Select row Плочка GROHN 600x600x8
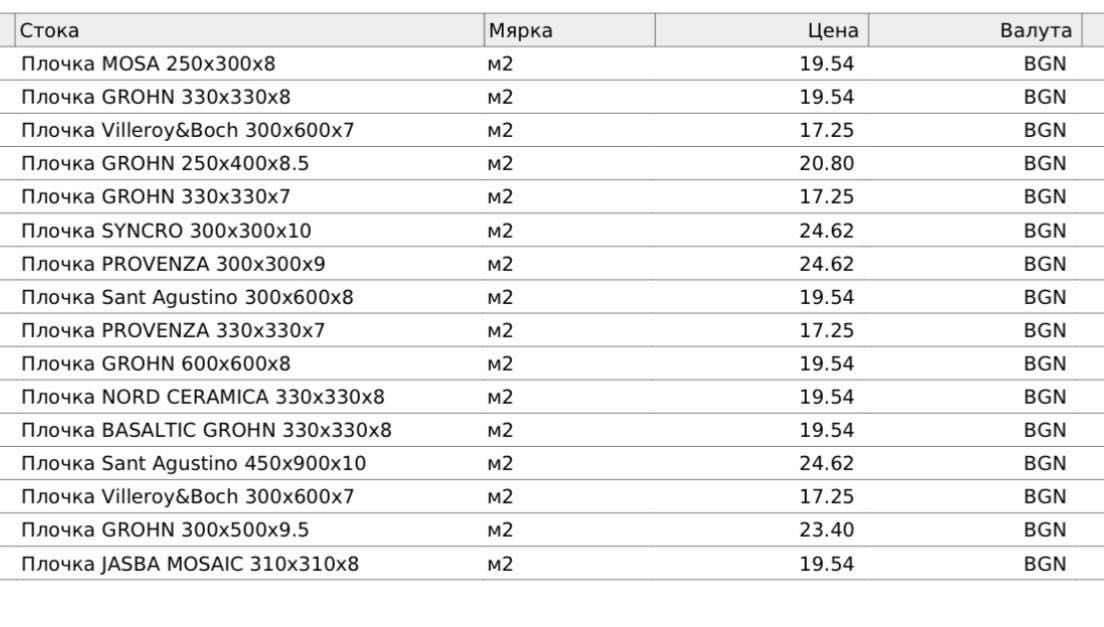The height and width of the screenshot is (627, 1104). (x=552, y=363)
